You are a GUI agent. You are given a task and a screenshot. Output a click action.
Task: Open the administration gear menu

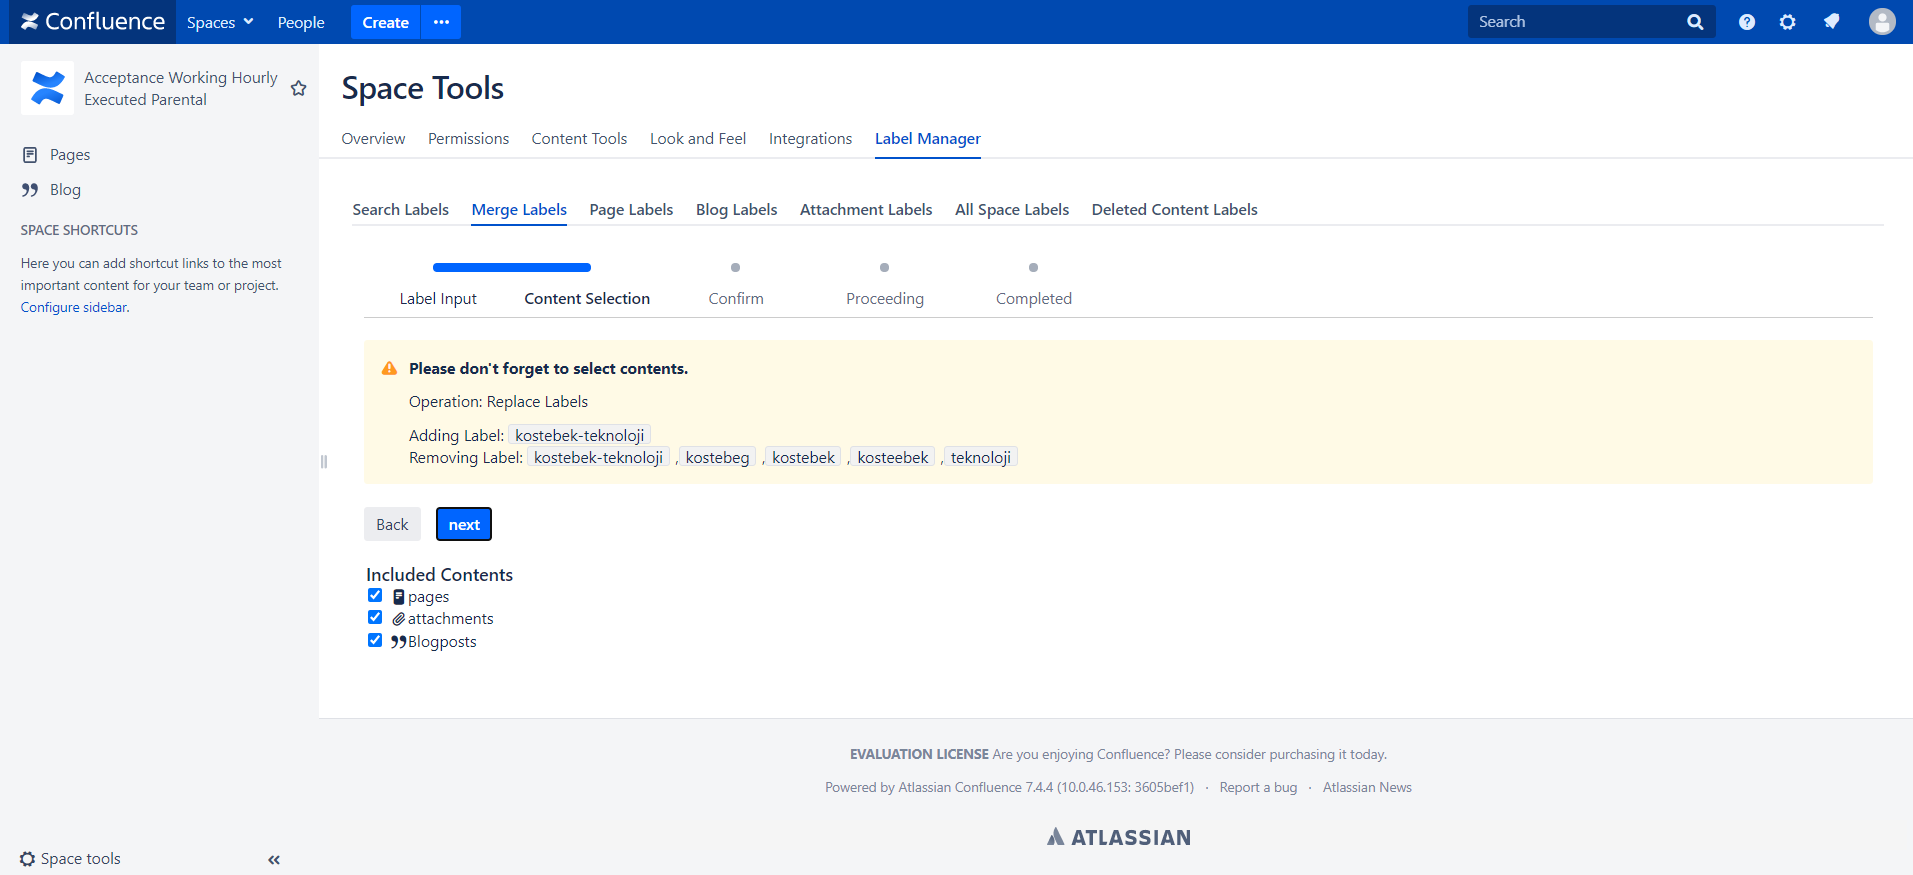click(x=1788, y=22)
